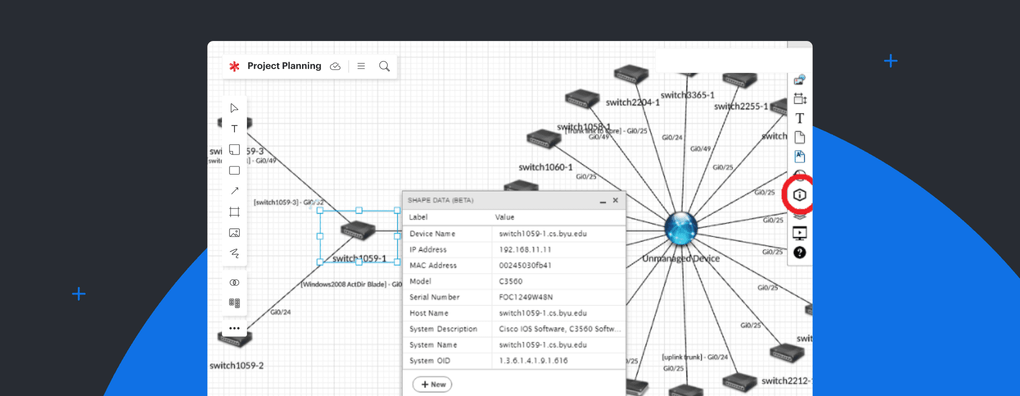Image resolution: width=1020 pixels, height=396 pixels.
Task: Open the help question mark icon
Action: tap(800, 252)
